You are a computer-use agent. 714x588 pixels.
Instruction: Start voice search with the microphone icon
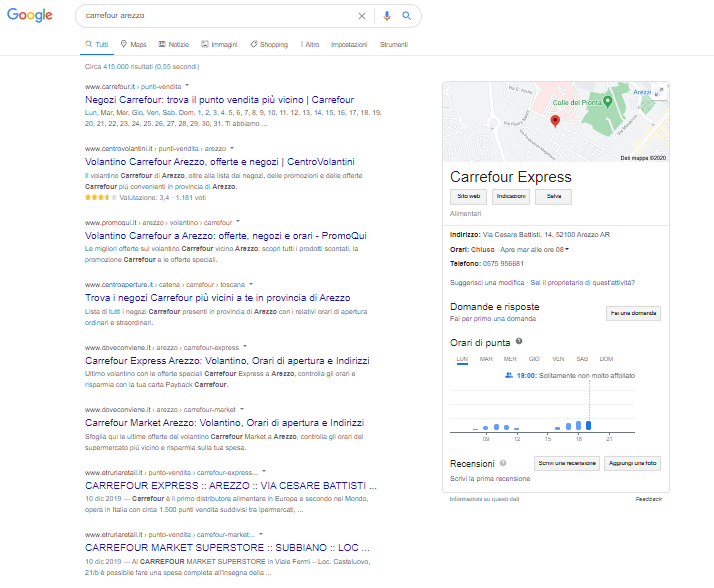point(387,16)
